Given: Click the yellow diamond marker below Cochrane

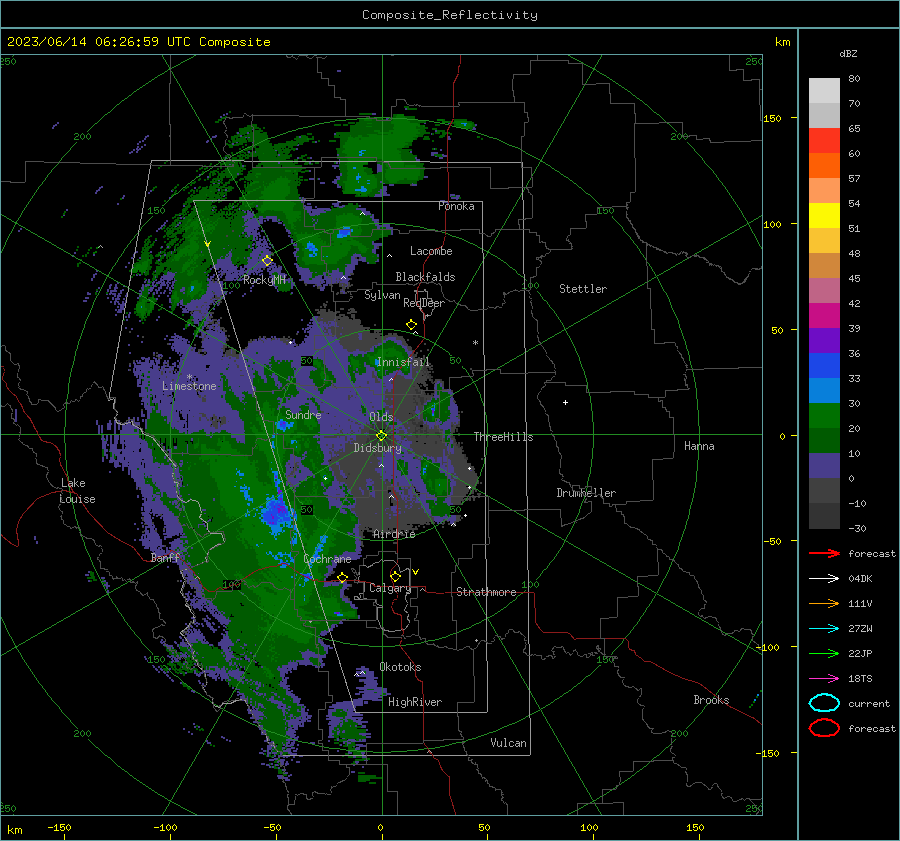Looking at the screenshot, I should coord(343,577).
